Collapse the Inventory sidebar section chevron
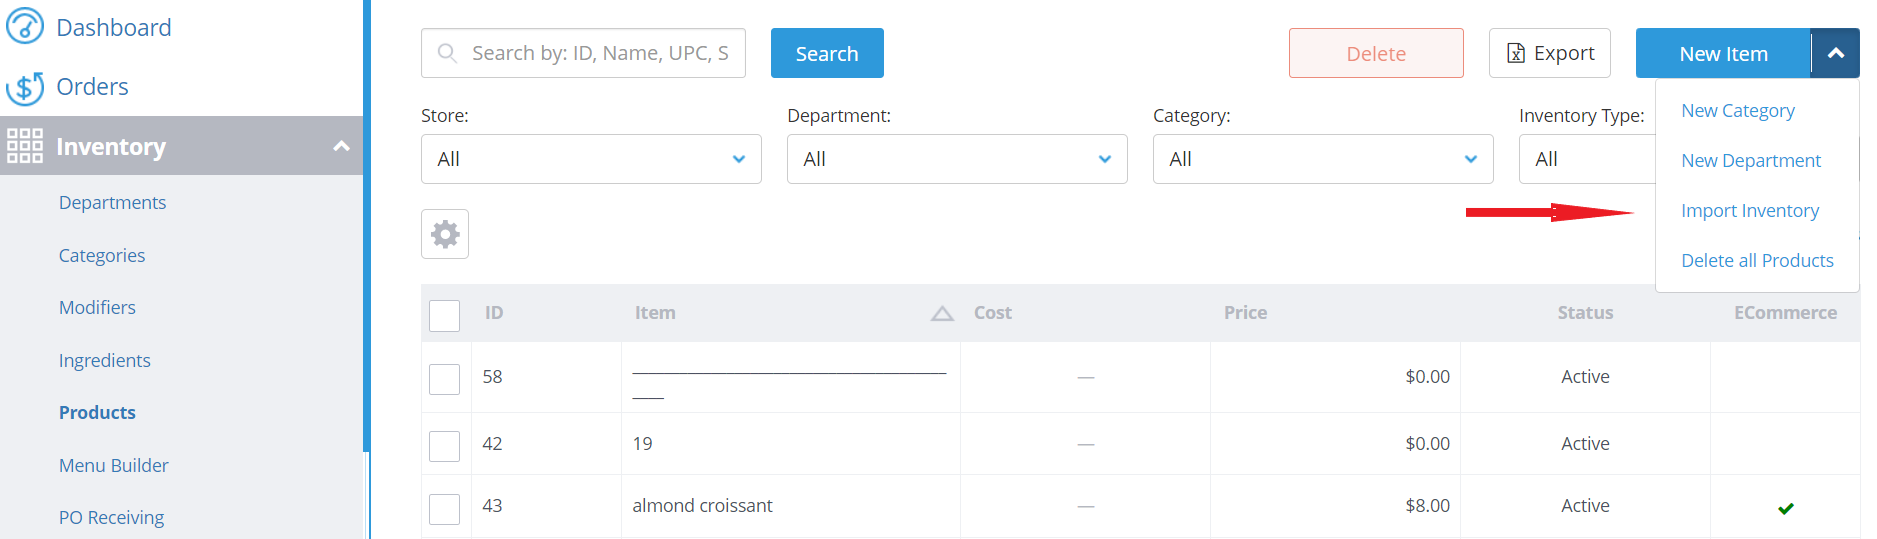Image resolution: width=1877 pixels, height=539 pixels. click(341, 146)
